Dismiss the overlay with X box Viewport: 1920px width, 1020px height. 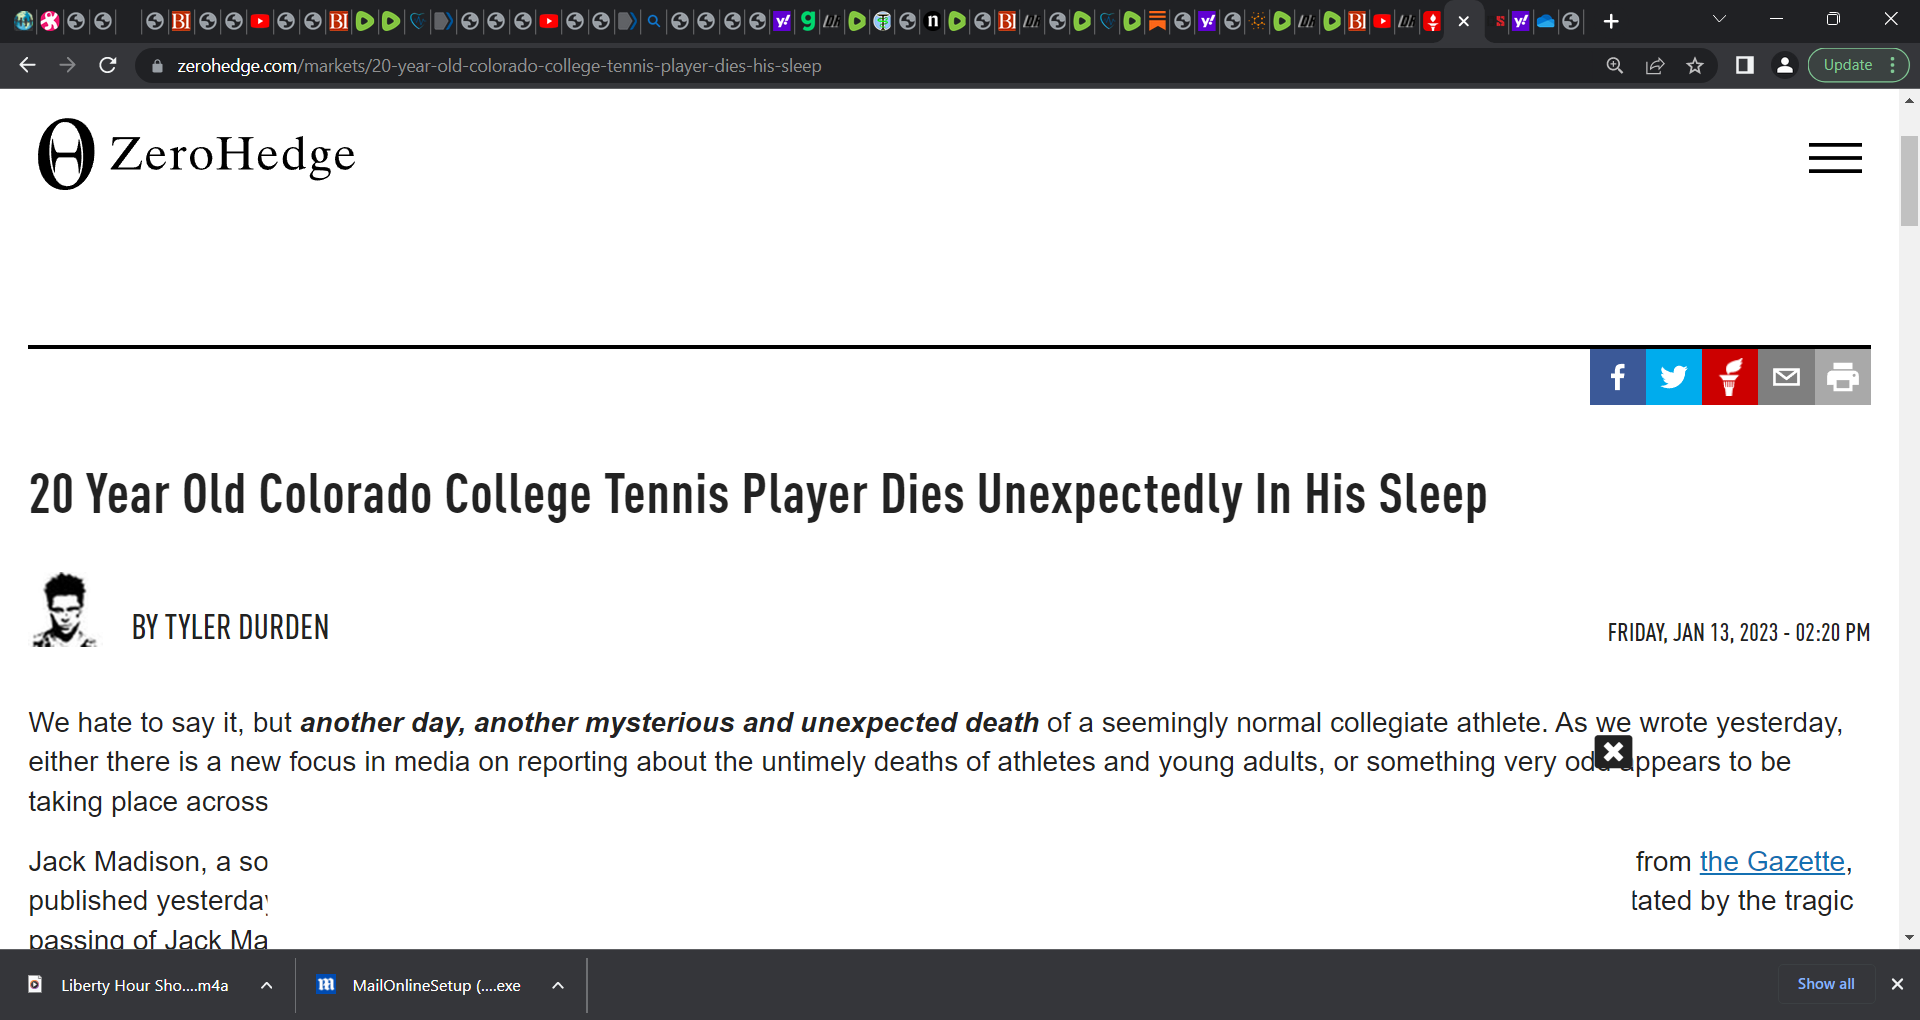1613,751
